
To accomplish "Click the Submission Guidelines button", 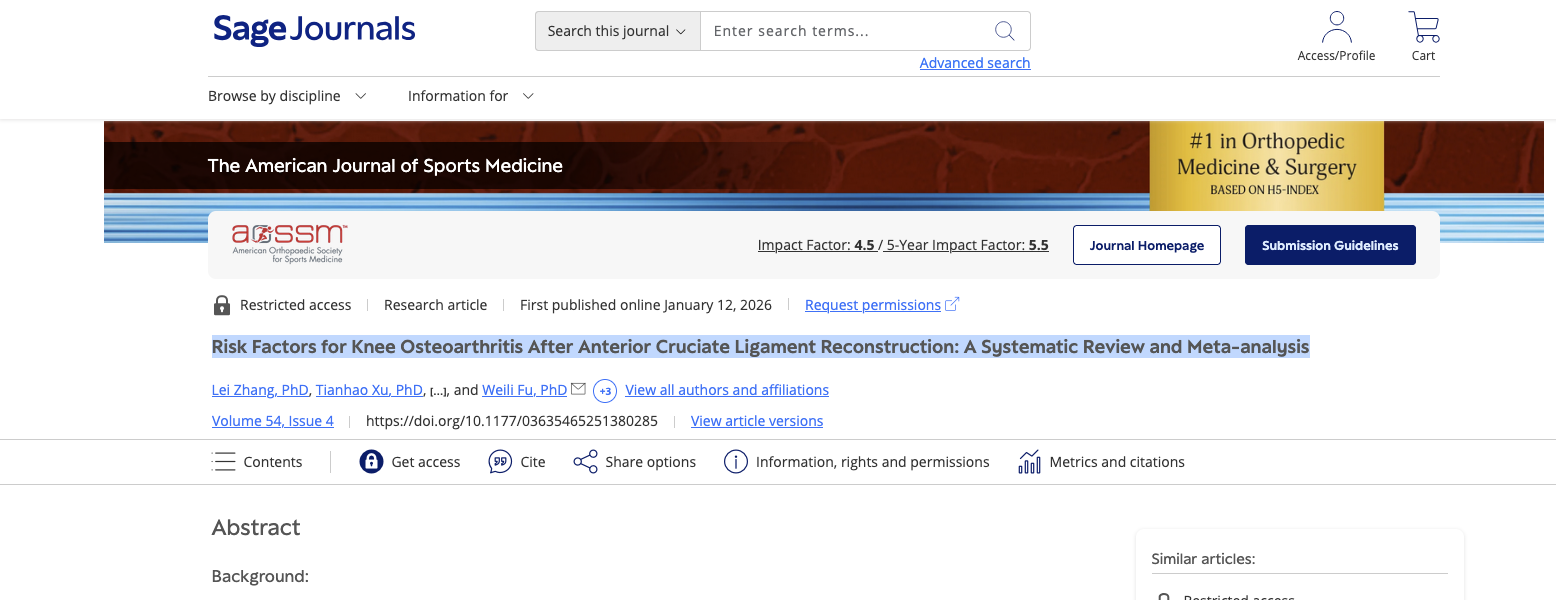I will (x=1329, y=245).
